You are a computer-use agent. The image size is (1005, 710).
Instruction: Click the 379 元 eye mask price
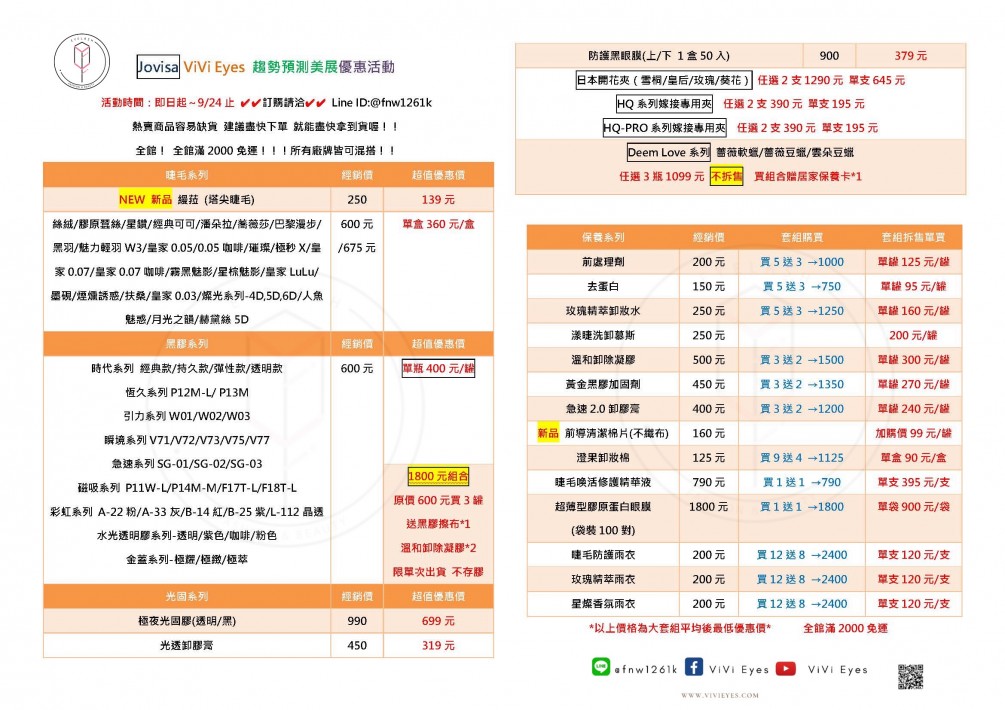pyautogui.click(x=910, y=56)
